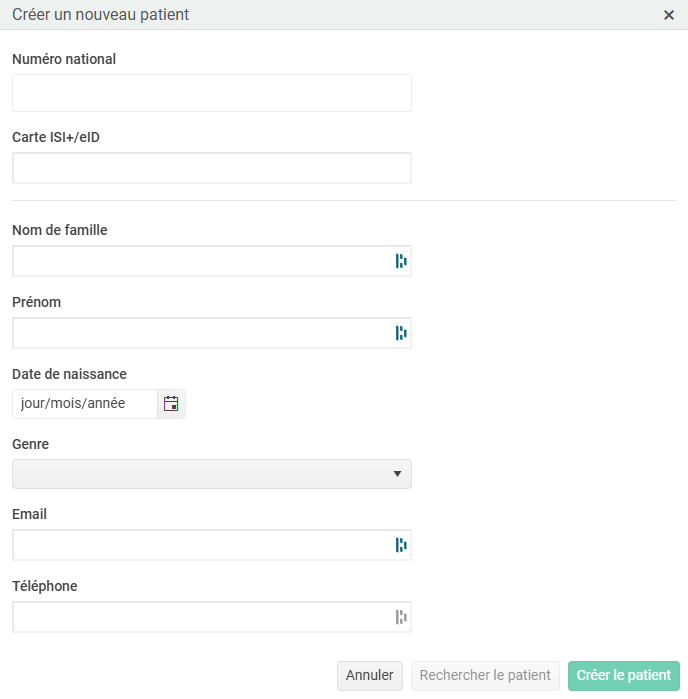
Task: Click the Numéro national label text
Action: 64,59
